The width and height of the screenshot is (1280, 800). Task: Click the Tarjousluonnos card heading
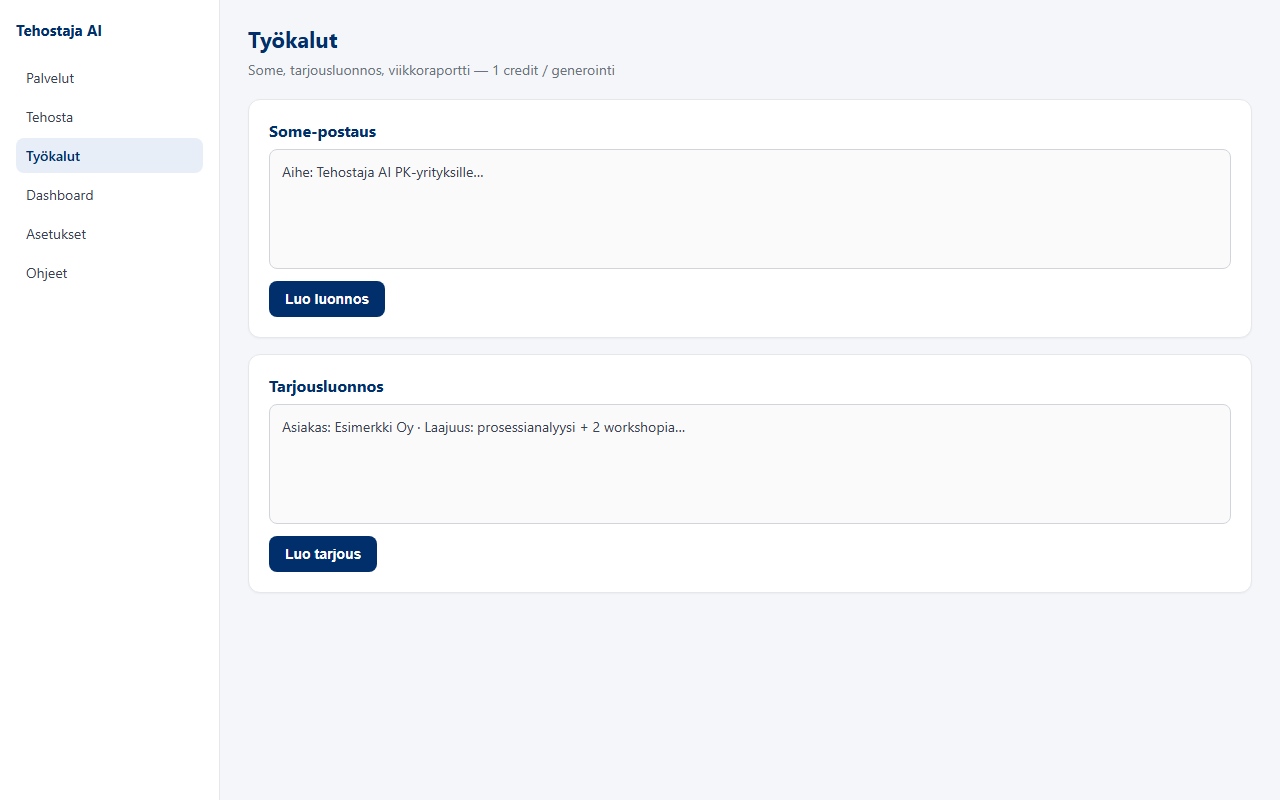click(x=326, y=386)
